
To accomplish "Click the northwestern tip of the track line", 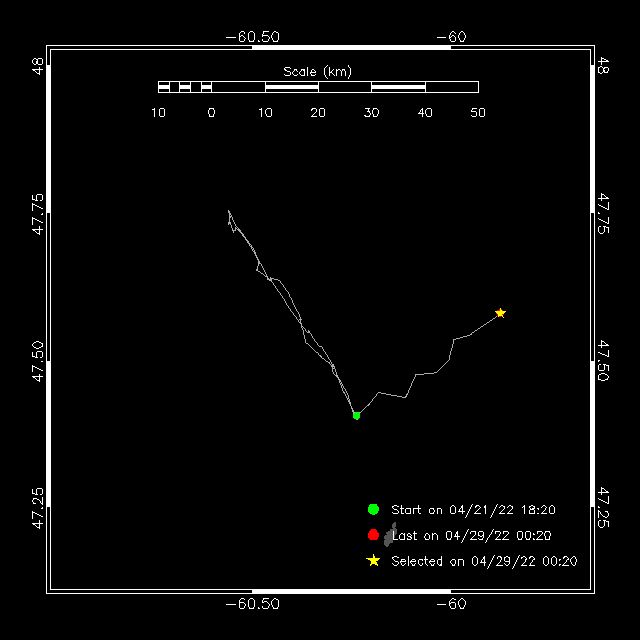I will pos(229,212).
